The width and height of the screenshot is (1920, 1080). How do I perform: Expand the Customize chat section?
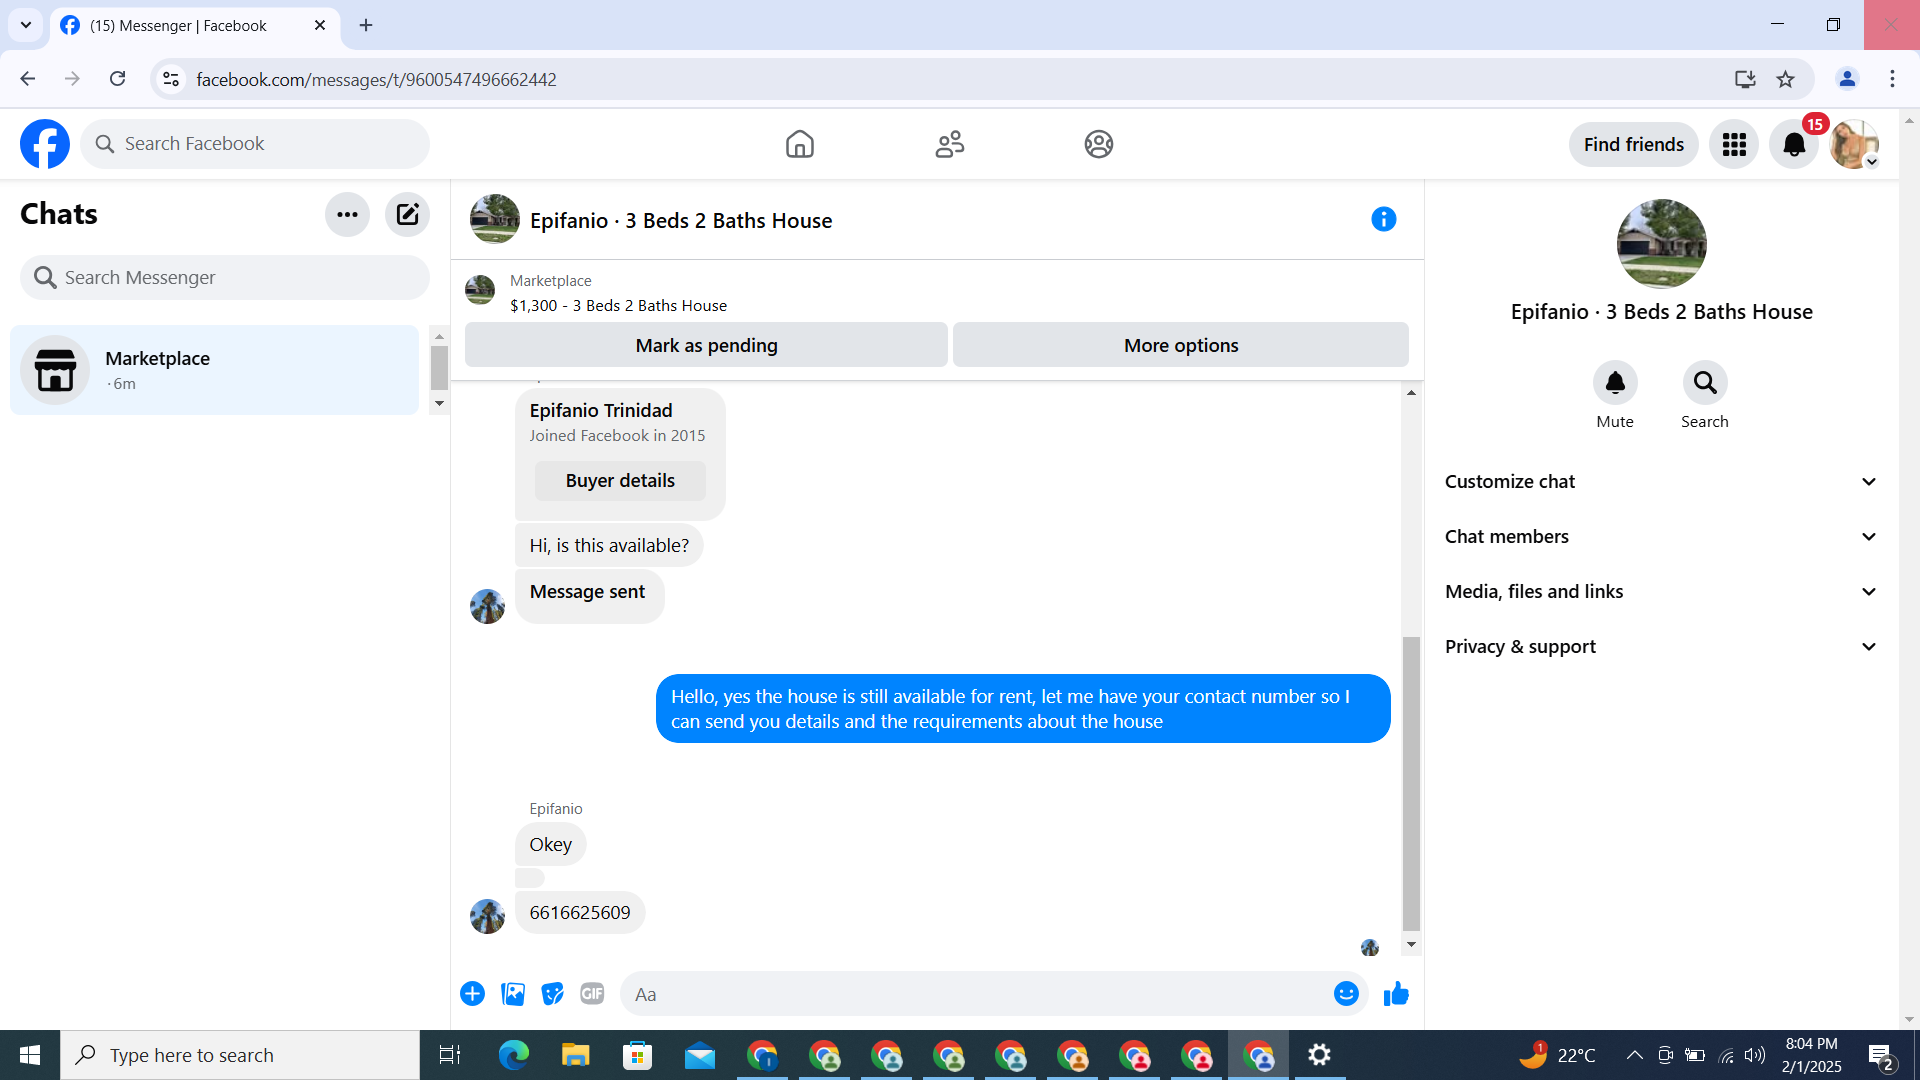point(1660,482)
